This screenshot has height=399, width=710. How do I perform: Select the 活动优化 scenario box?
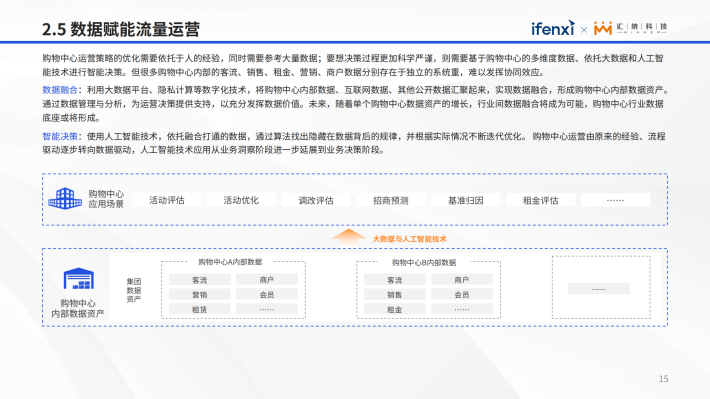coord(241,200)
